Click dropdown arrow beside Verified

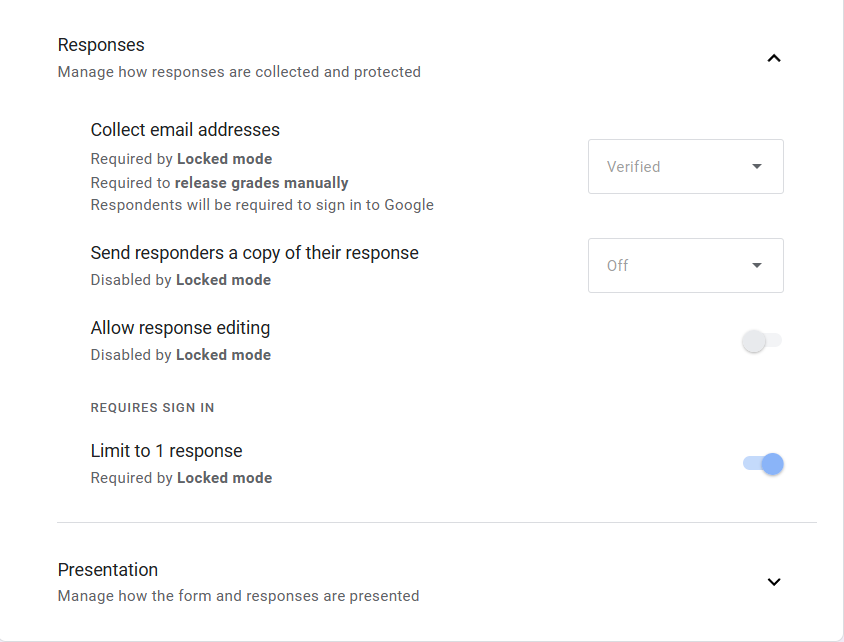click(x=757, y=166)
